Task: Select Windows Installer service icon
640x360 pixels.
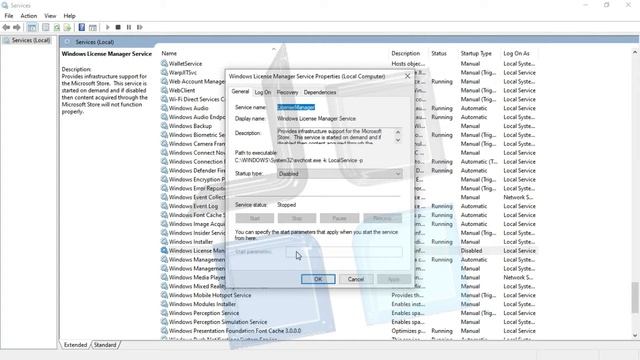Action: tap(164, 241)
